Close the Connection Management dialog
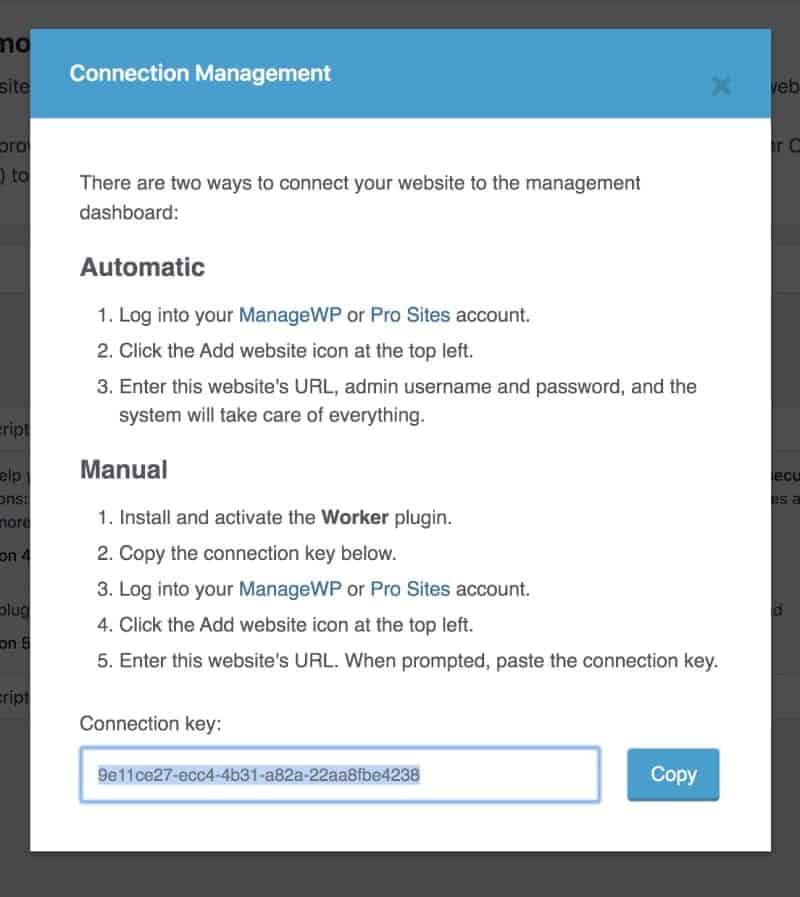This screenshot has width=800, height=897. point(720,86)
